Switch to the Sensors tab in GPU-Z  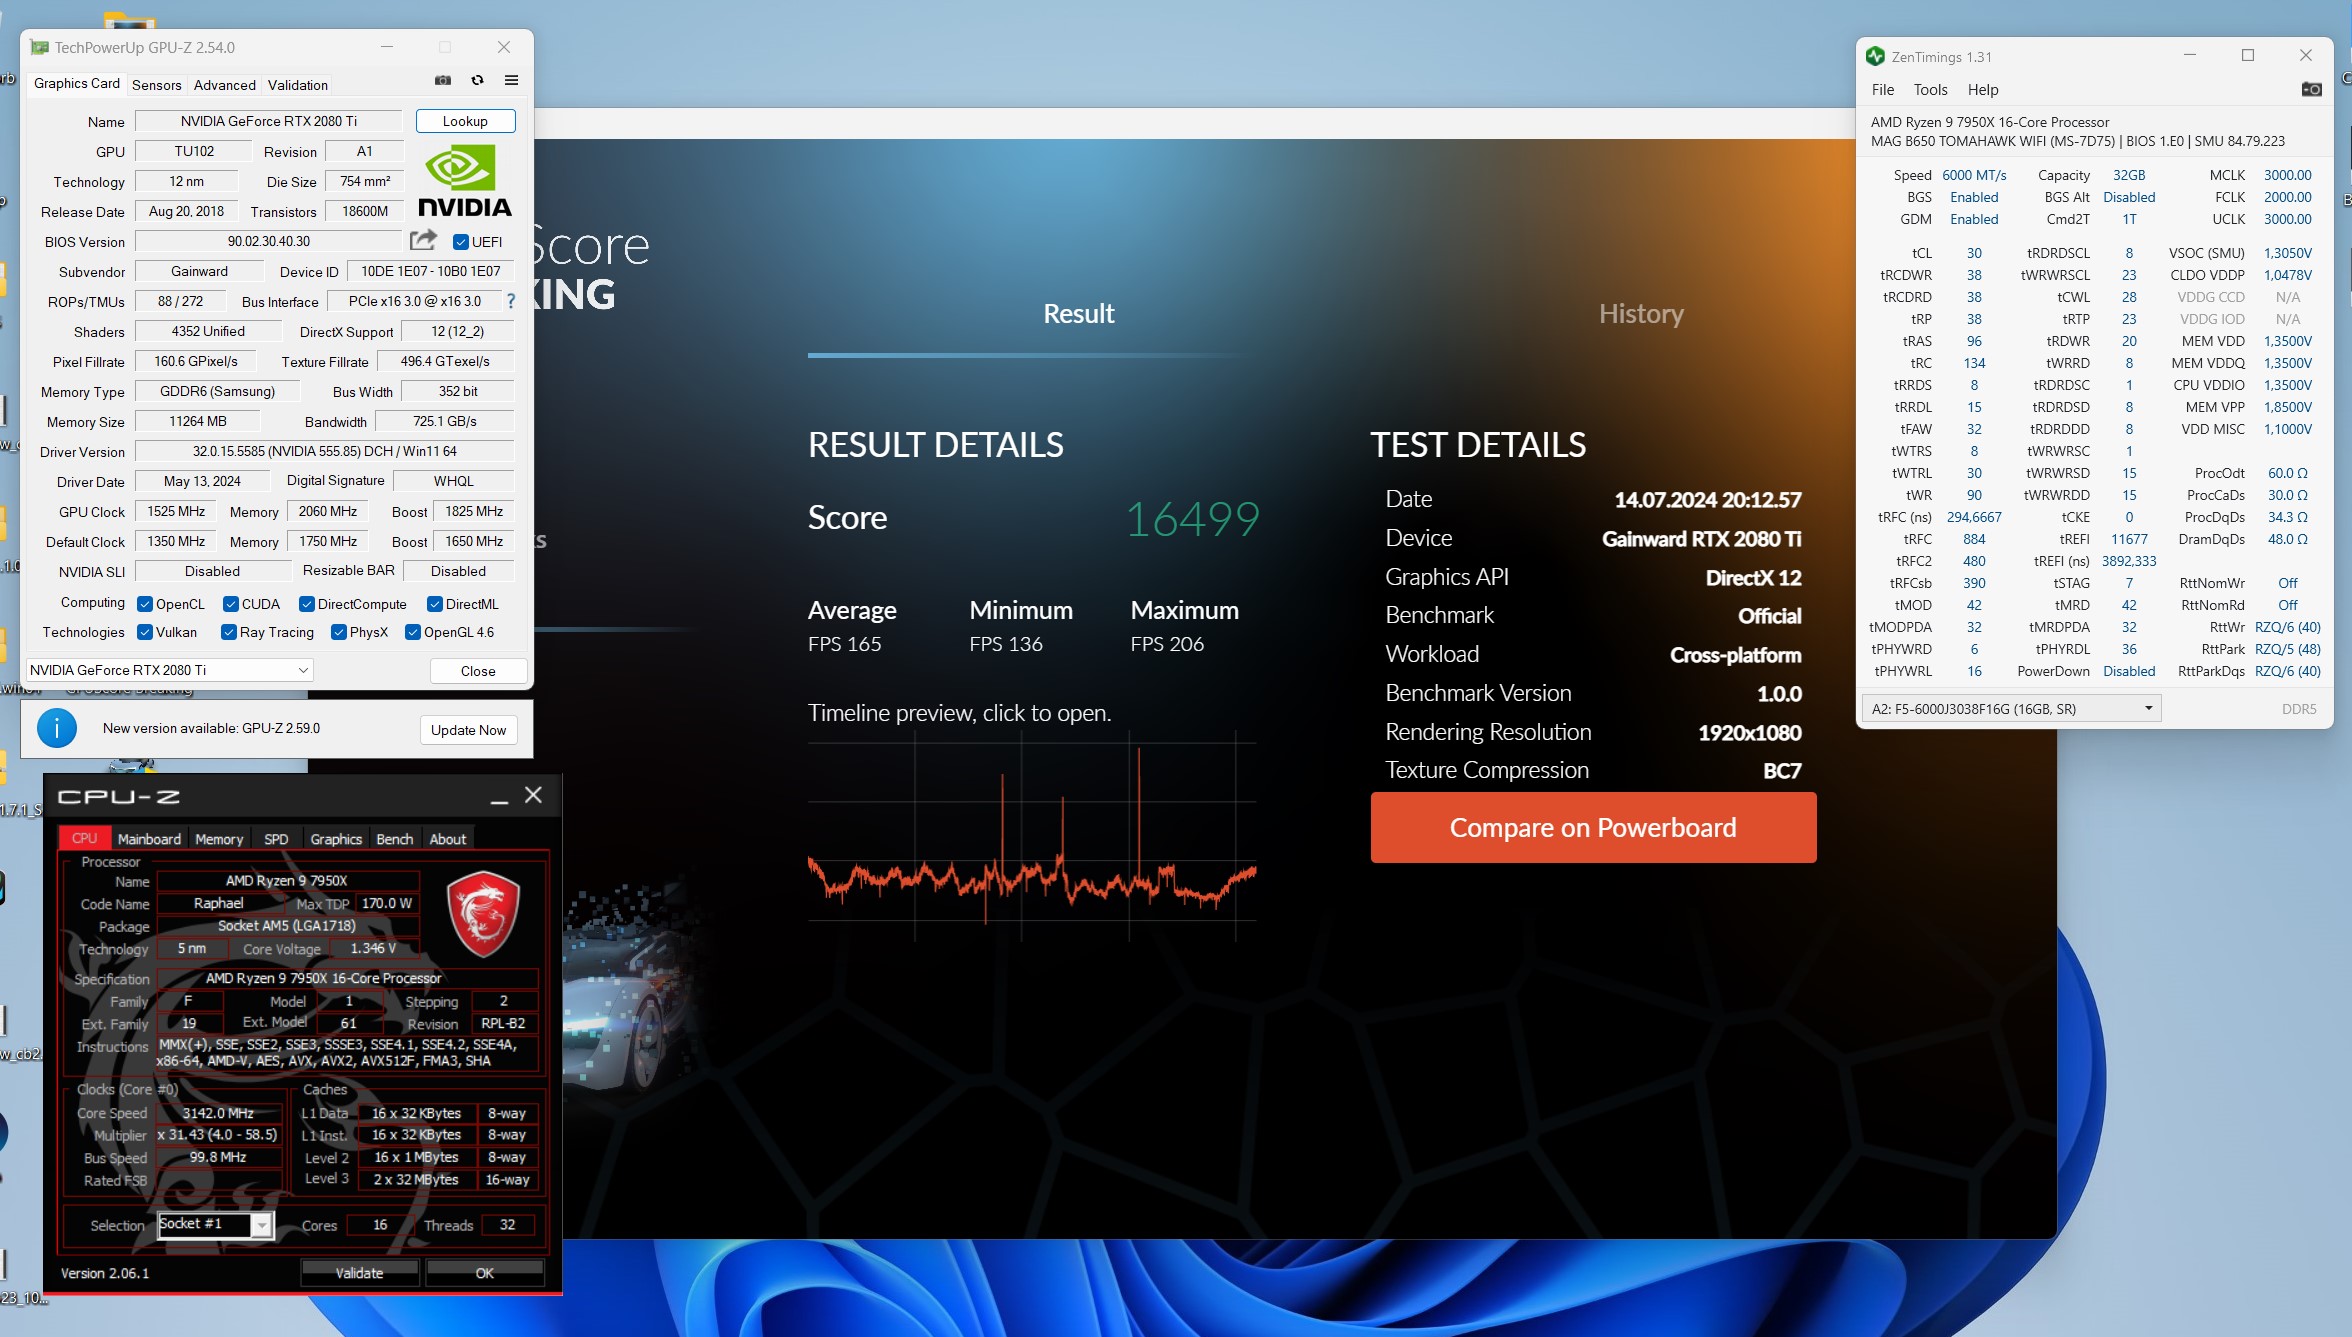156,85
